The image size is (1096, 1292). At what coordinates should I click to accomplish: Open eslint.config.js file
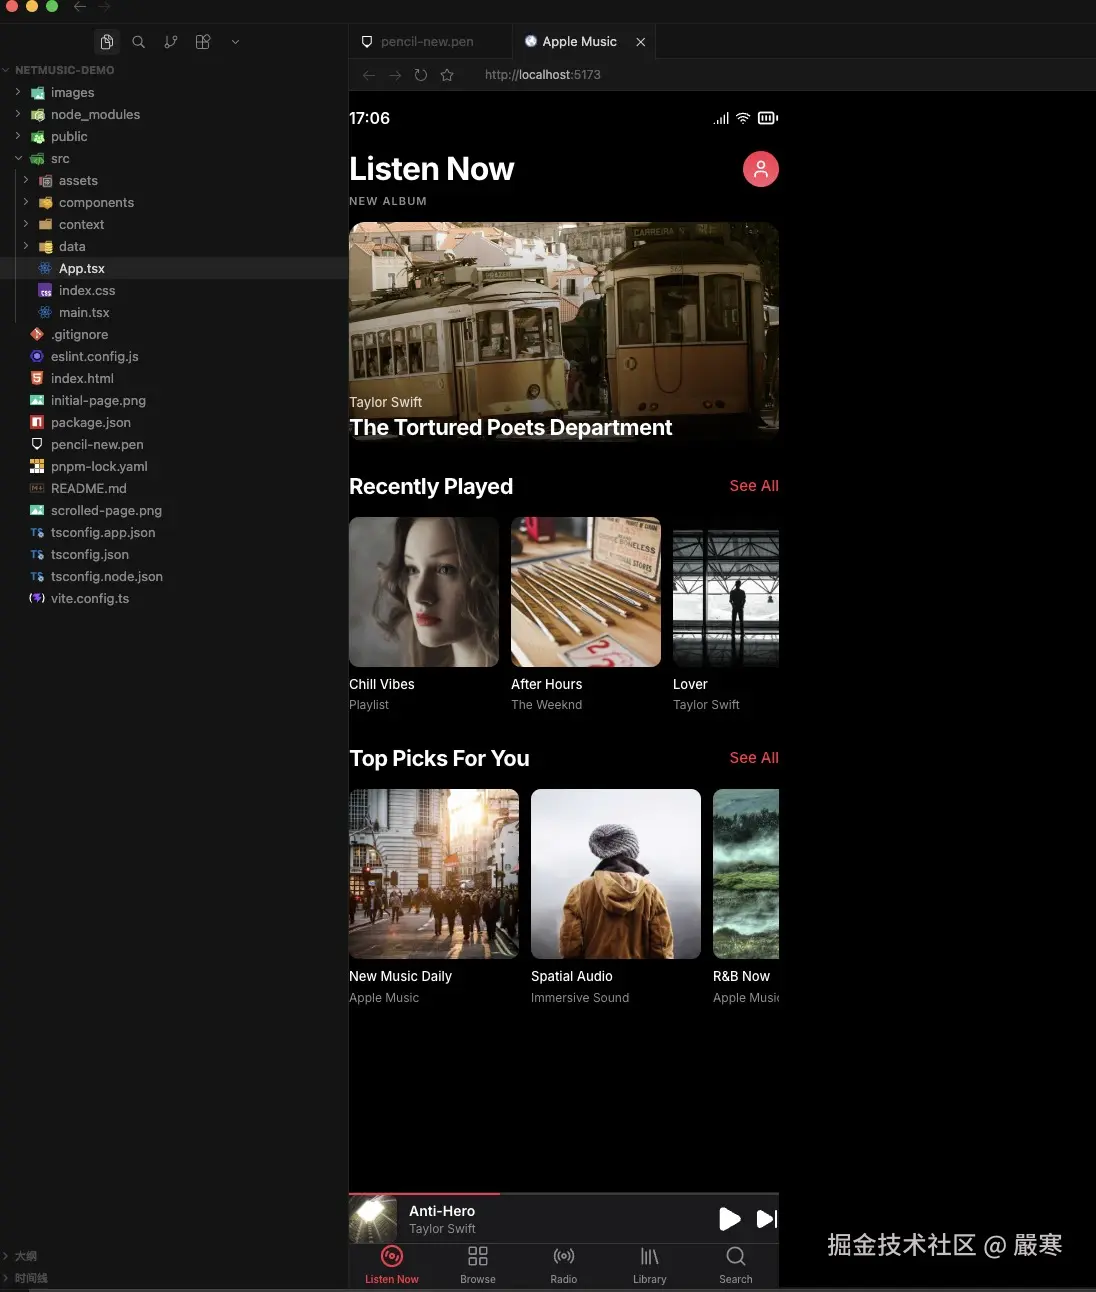174,357
